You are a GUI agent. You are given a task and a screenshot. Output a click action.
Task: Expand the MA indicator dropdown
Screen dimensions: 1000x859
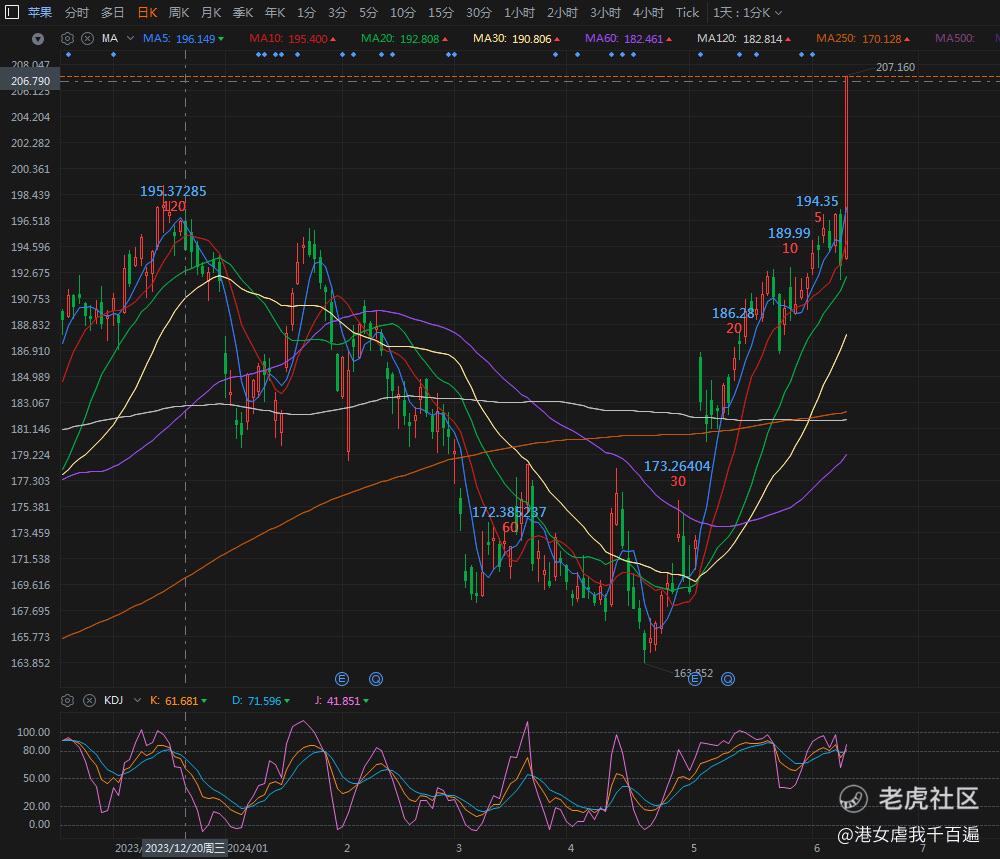(131, 38)
